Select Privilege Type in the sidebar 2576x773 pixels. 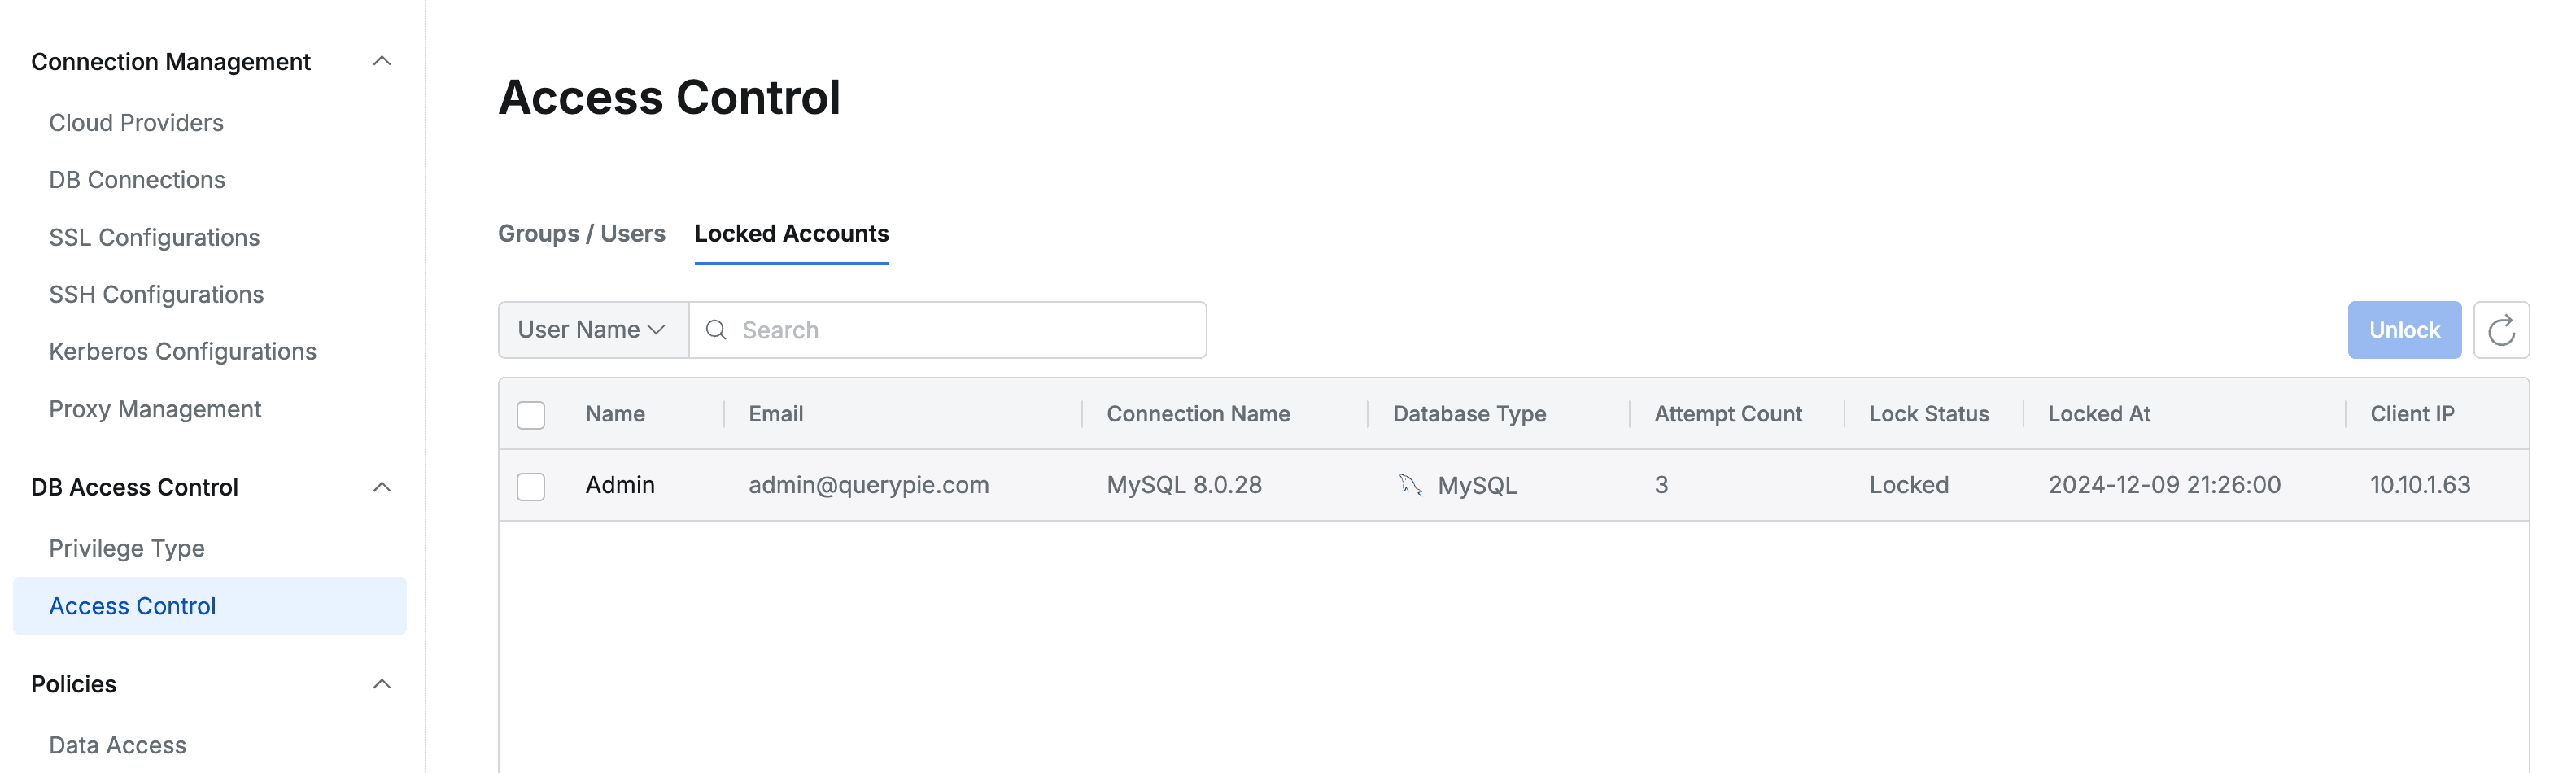(x=125, y=547)
